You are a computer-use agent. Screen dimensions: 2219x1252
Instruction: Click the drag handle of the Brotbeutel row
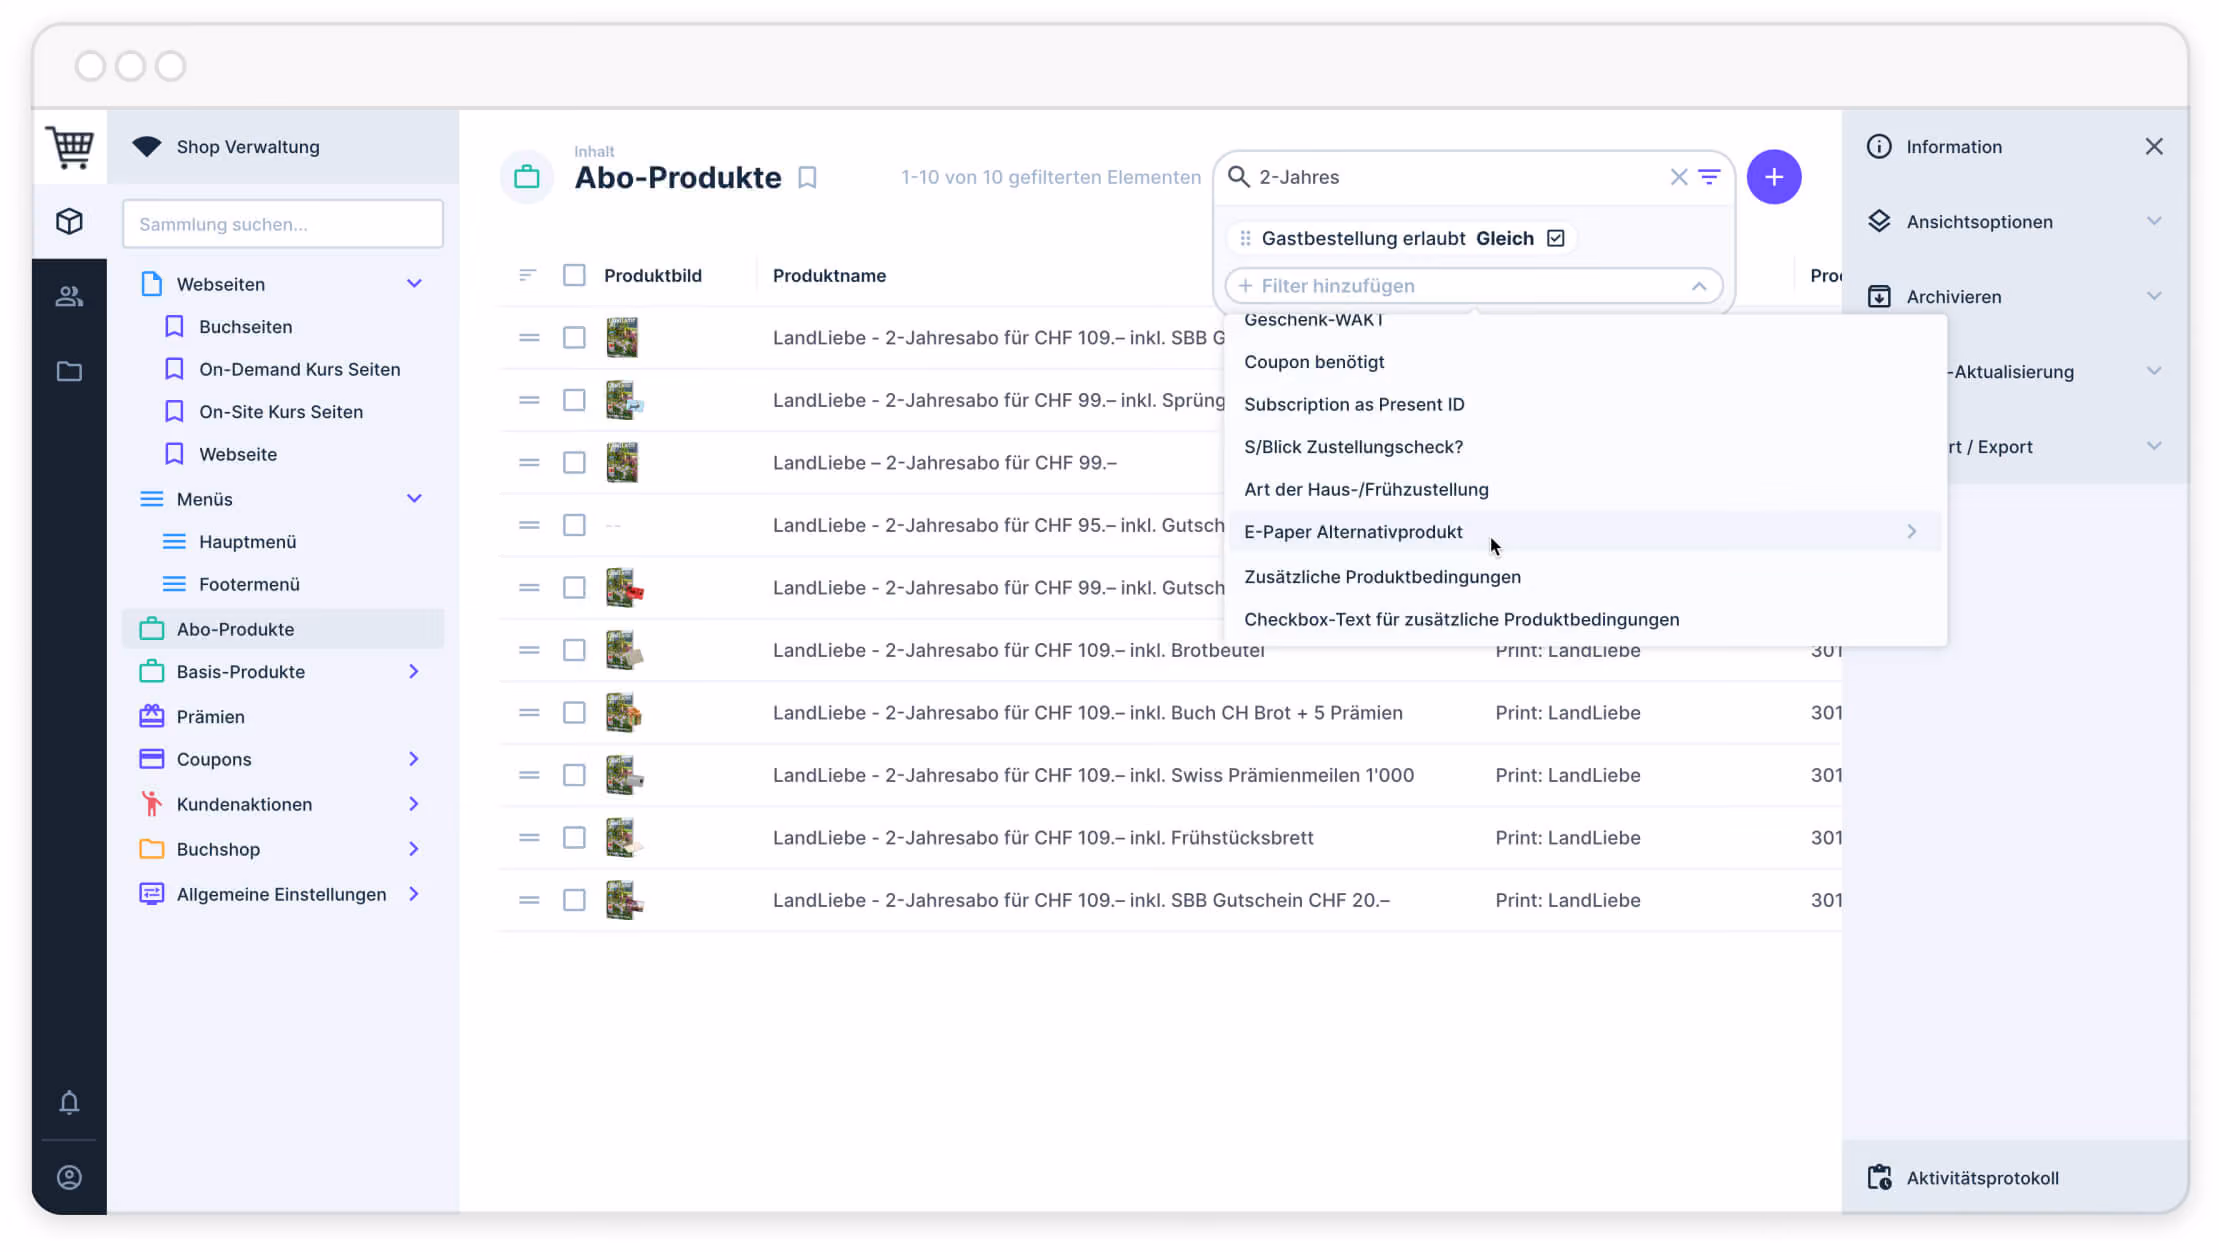tap(529, 650)
